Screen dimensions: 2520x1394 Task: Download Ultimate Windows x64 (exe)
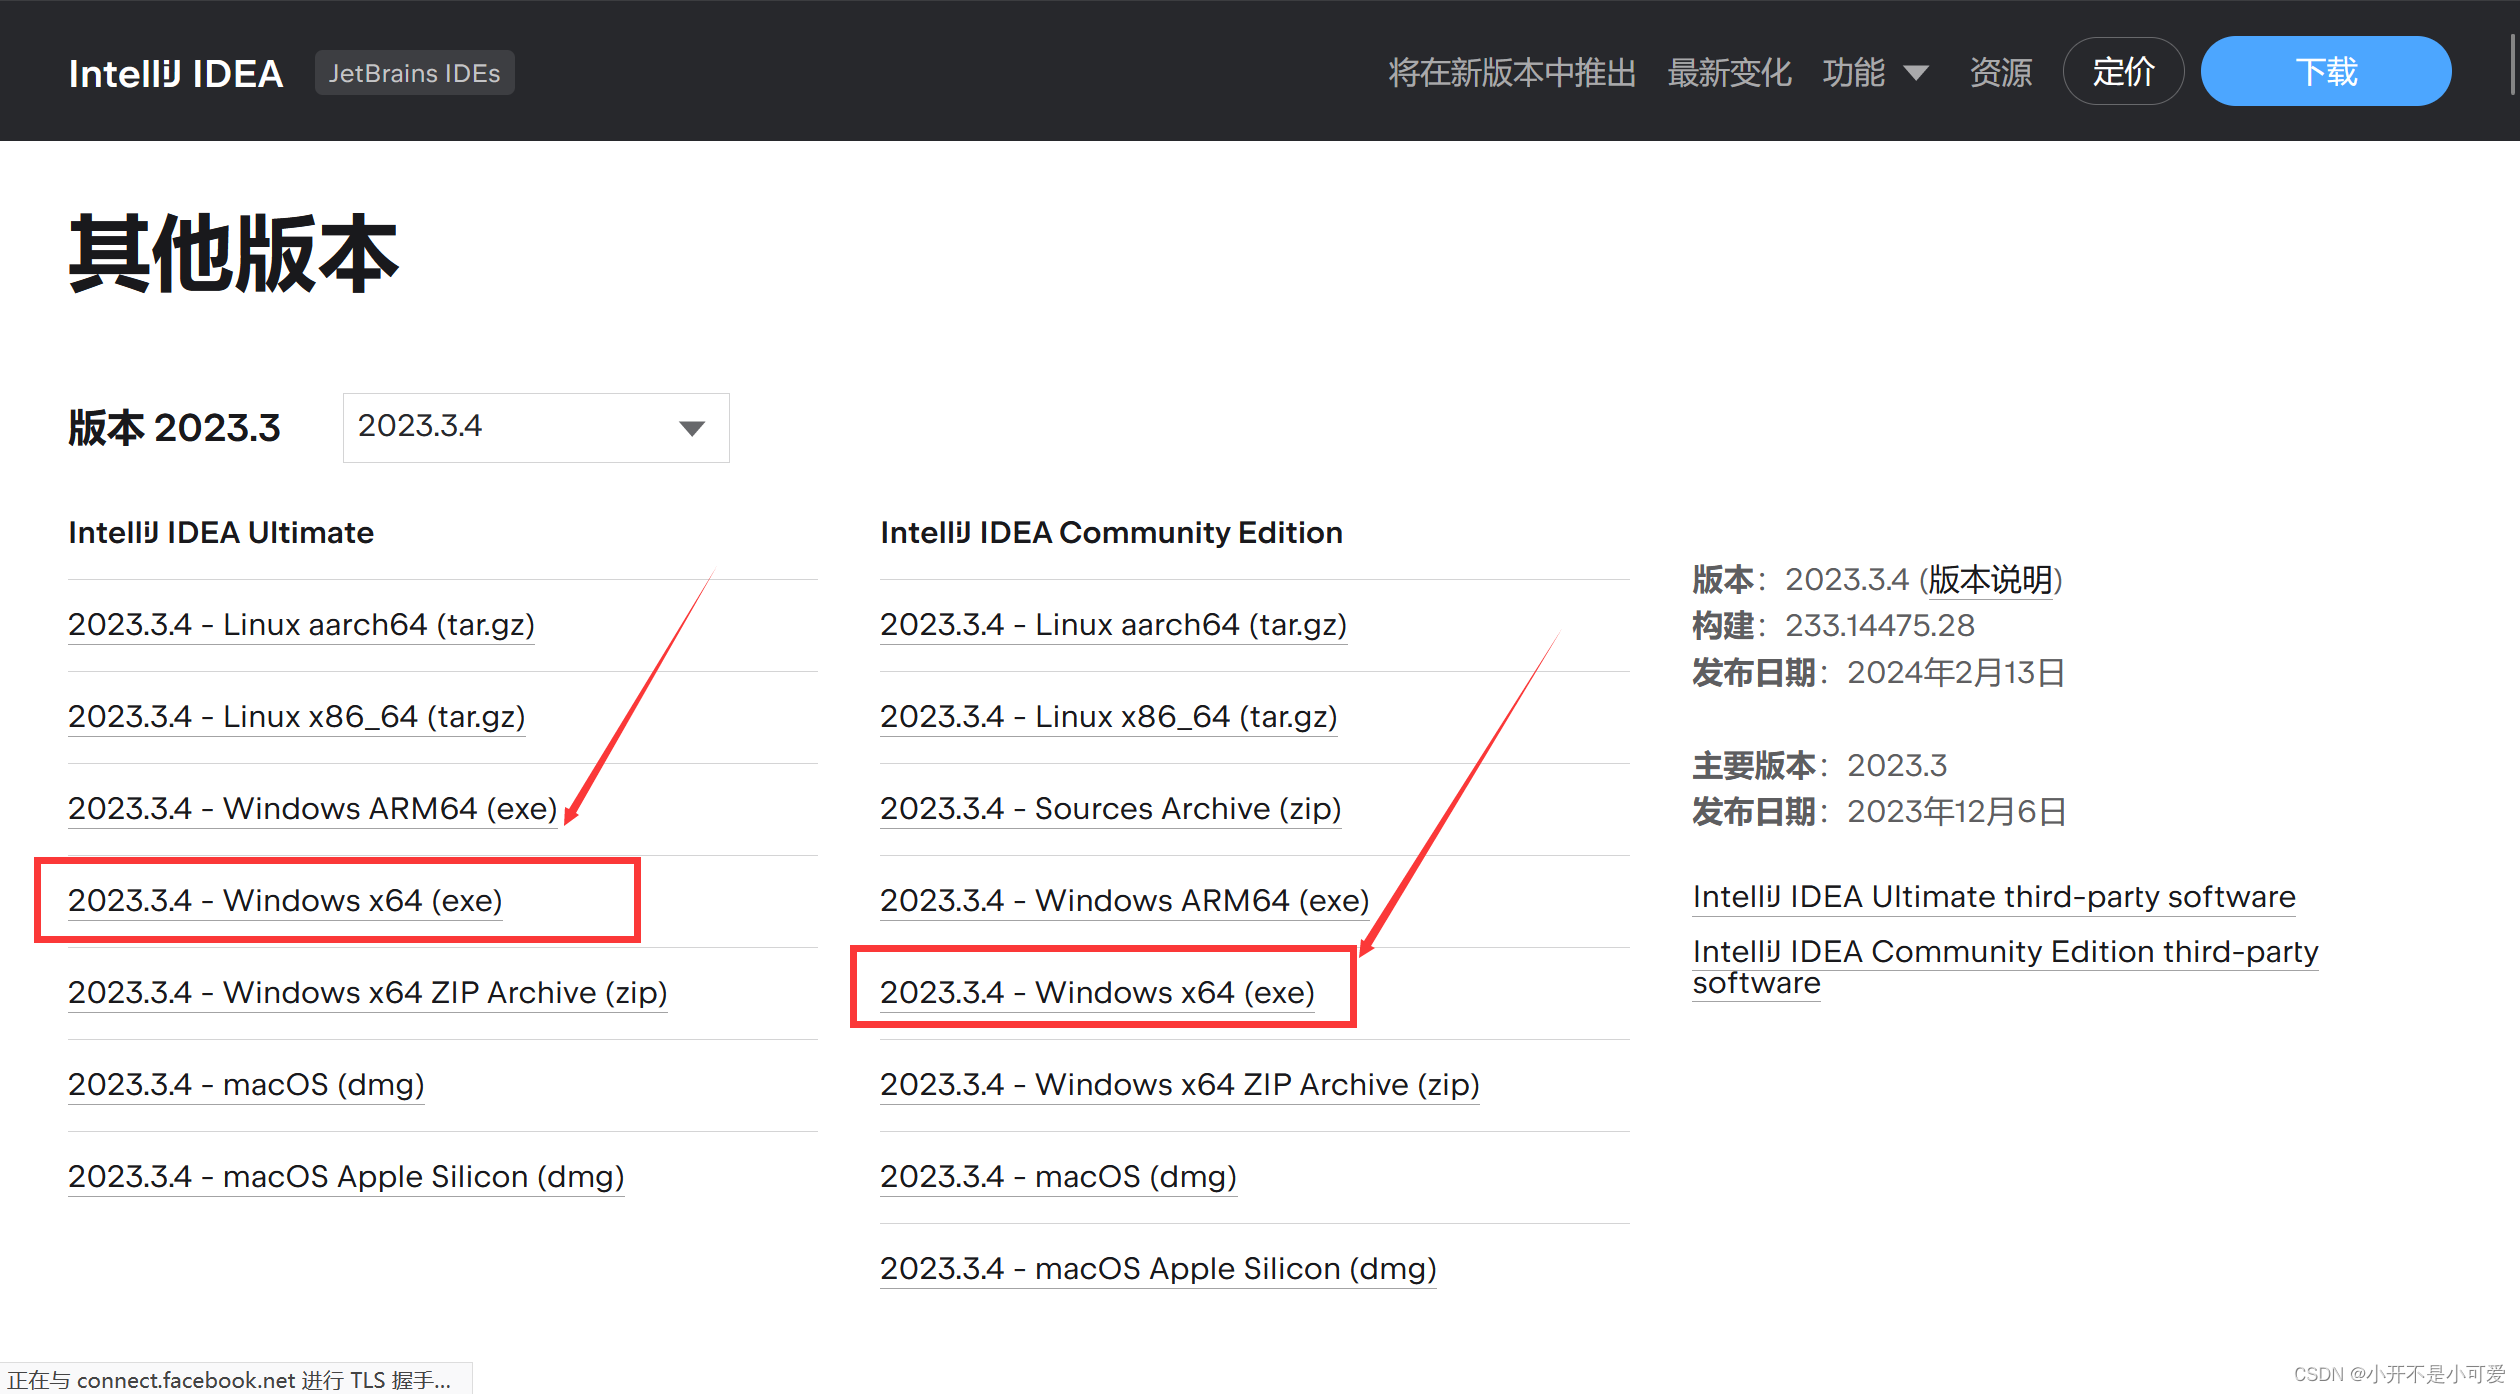(285, 900)
